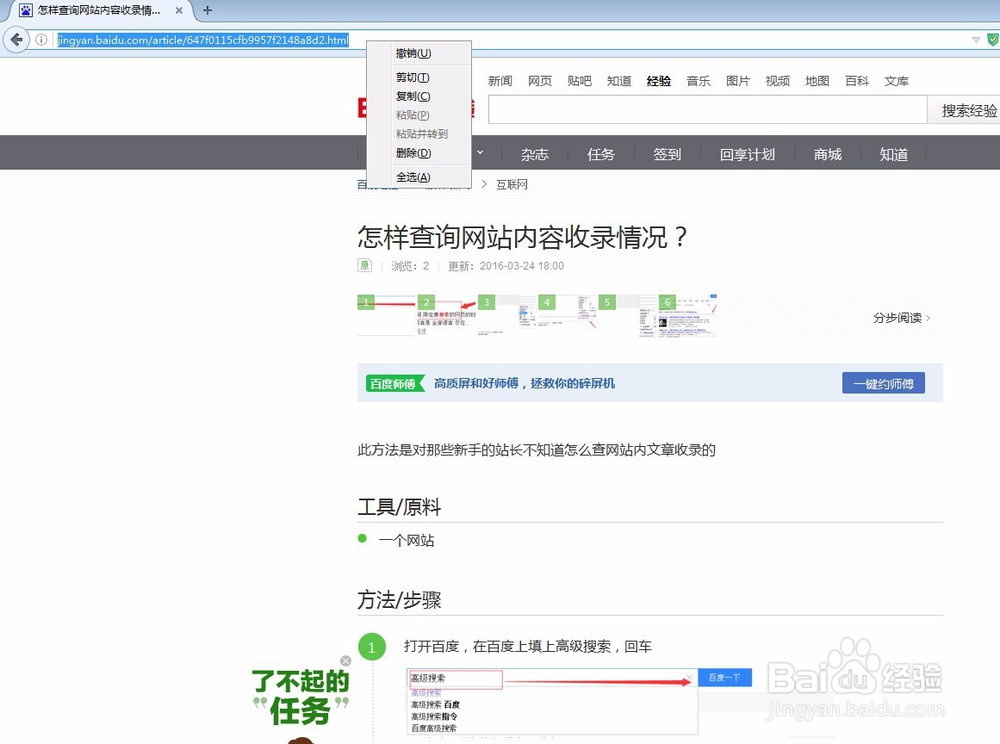Click the selected URL in the address bar
Image resolution: width=1000 pixels, height=744 pixels.
pyautogui.click(x=203, y=40)
